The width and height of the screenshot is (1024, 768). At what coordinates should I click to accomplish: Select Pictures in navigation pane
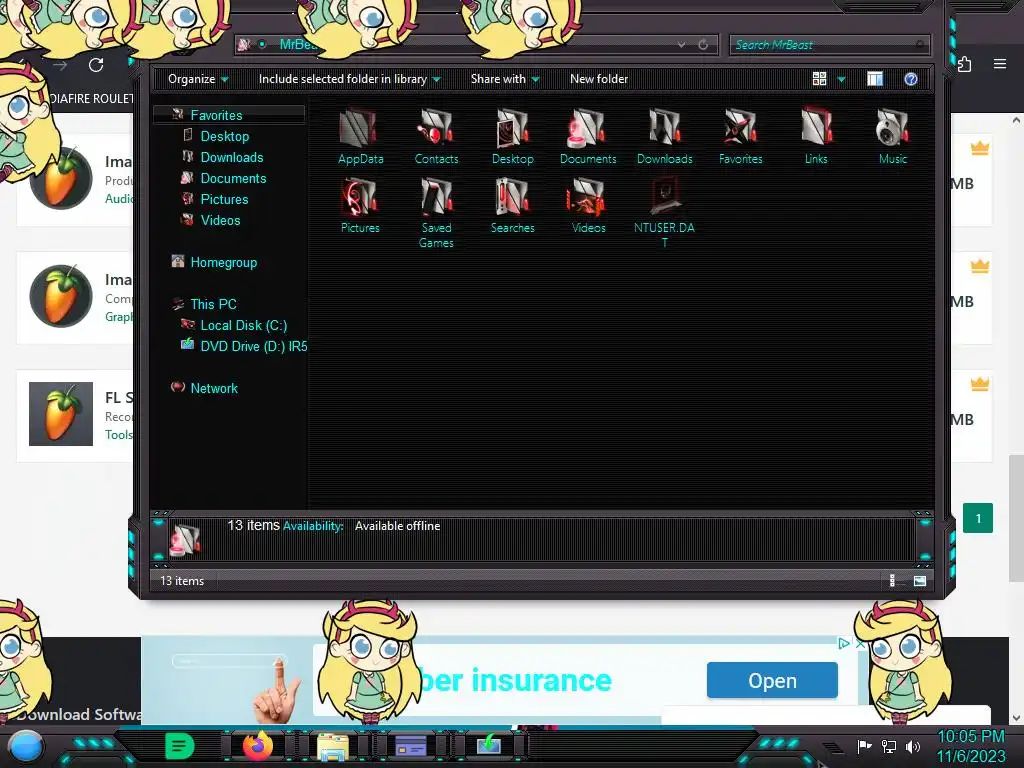(x=224, y=199)
